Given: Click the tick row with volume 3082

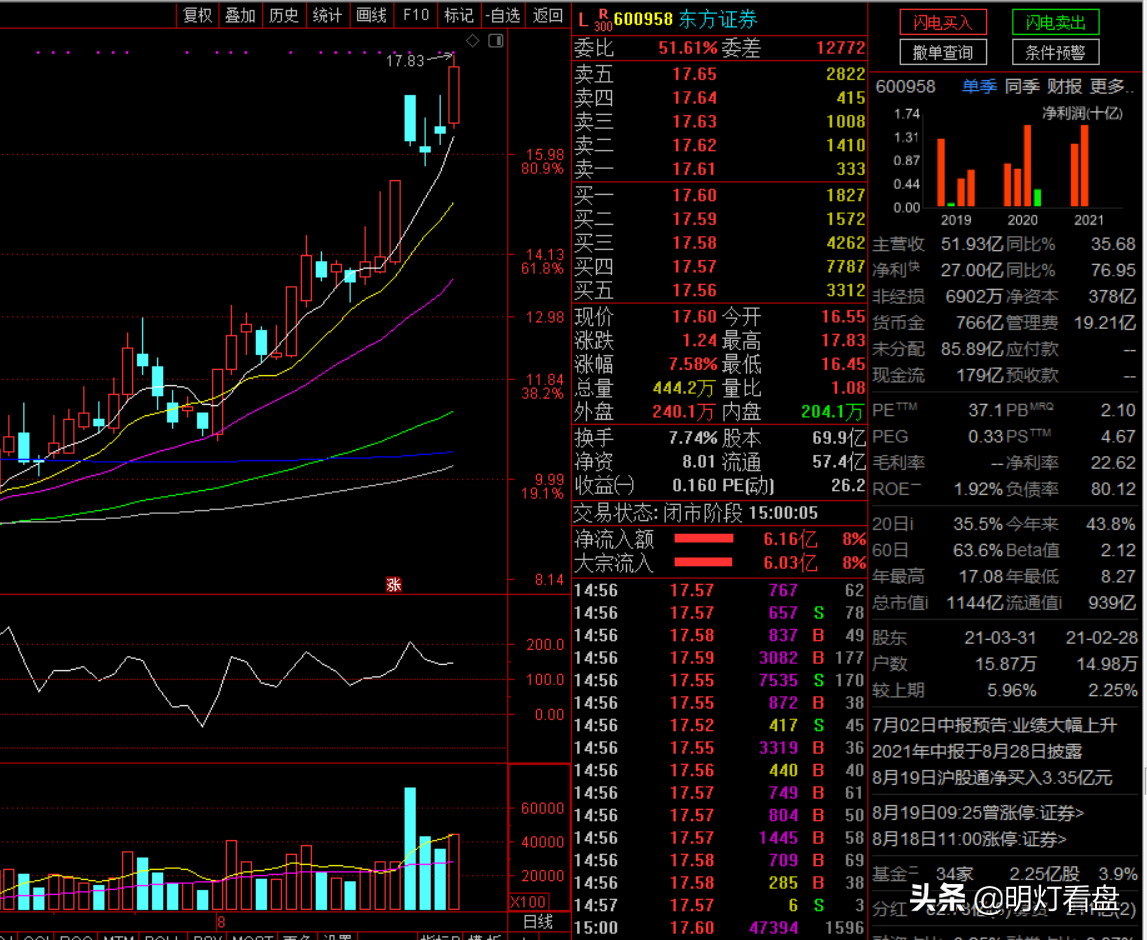Looking at the screenshot, I should [x=718, y=658].
